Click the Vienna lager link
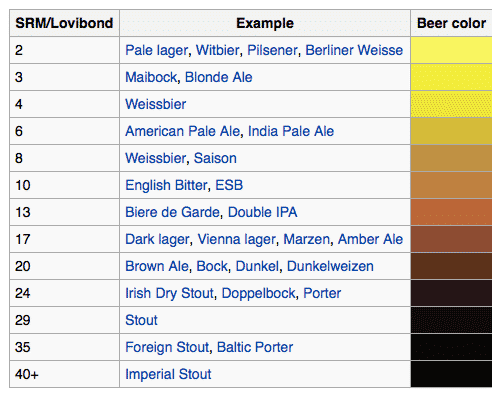492x398 pixels. pos(236,239)
